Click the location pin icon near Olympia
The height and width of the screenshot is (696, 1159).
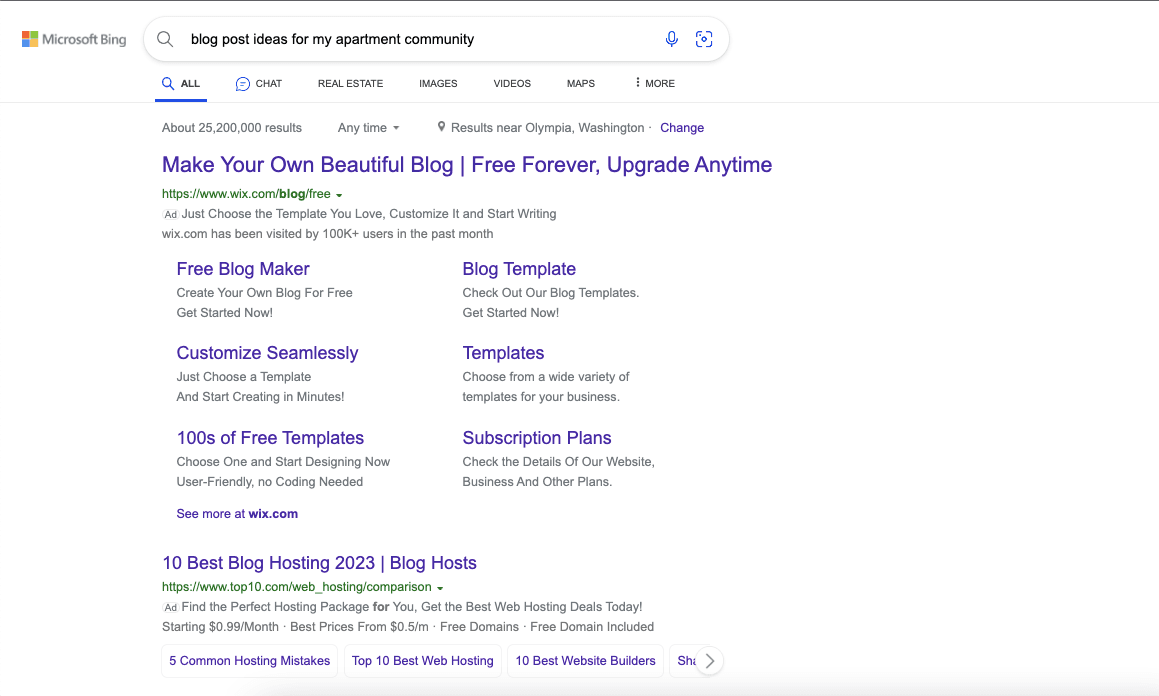[x=441, y=127]
